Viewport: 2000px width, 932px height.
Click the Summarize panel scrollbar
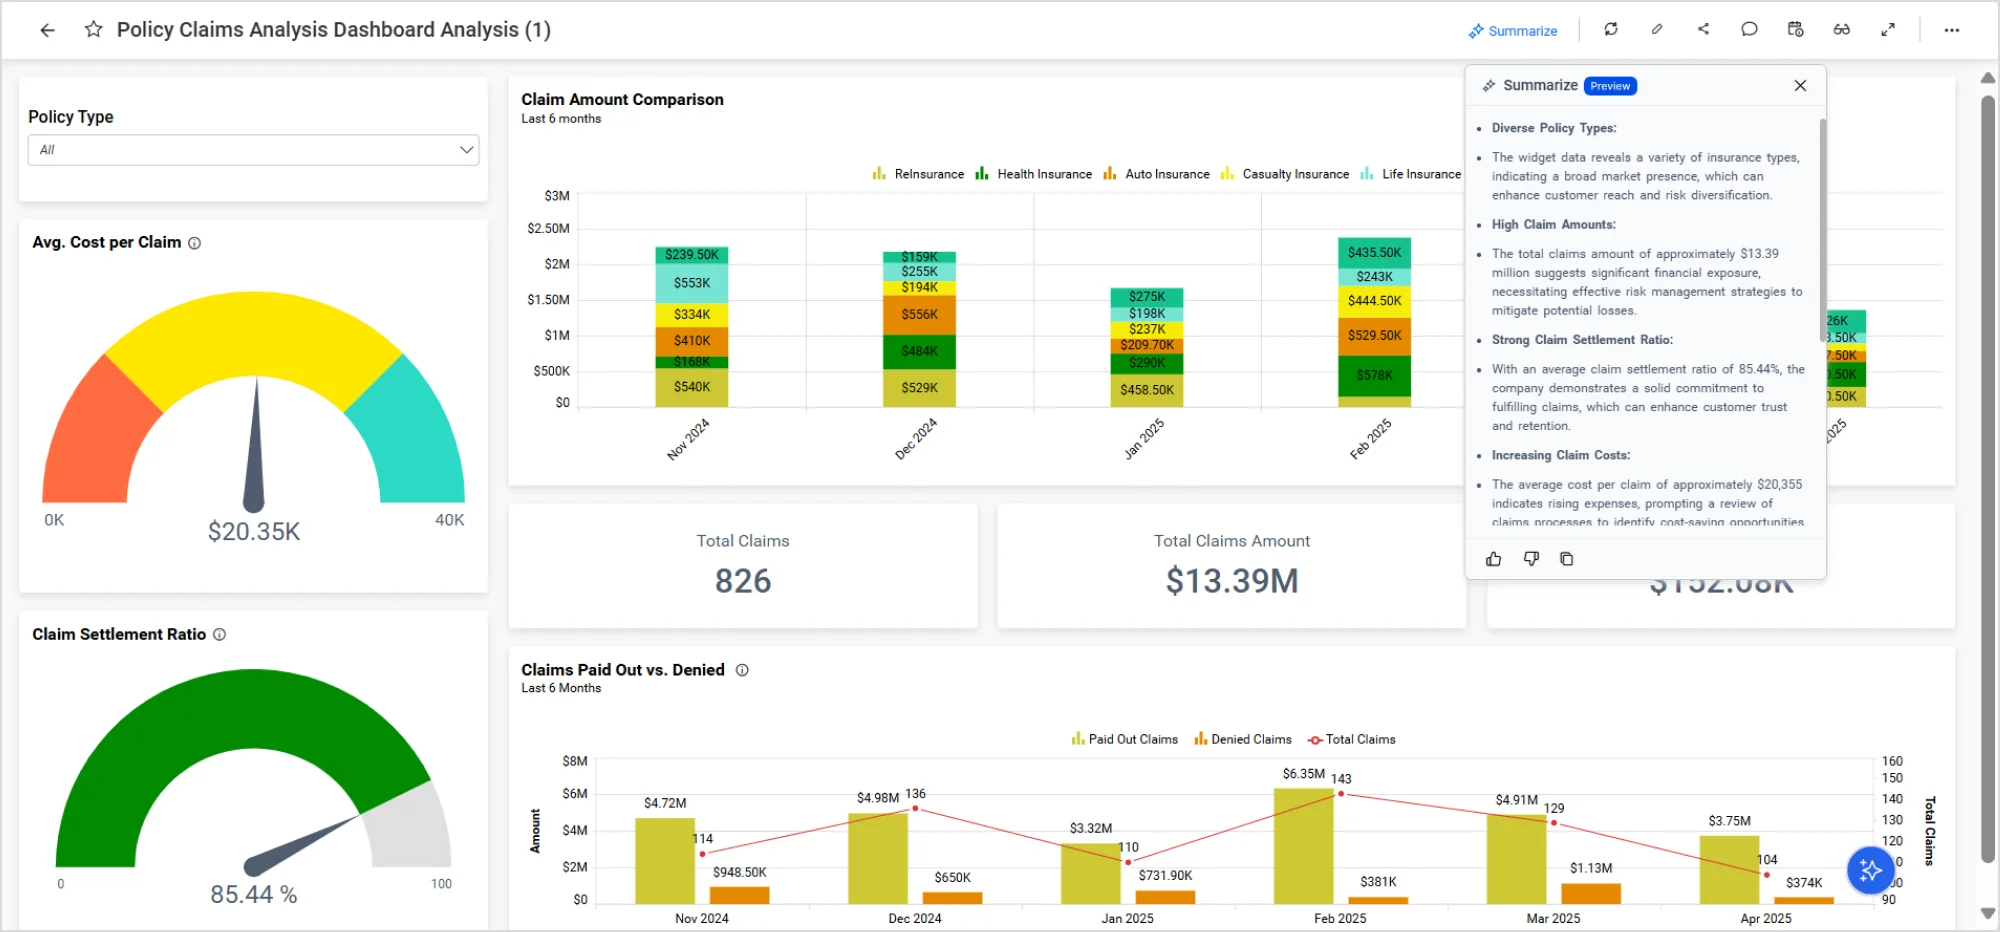pyautogui.click(x=1822, y=230)
